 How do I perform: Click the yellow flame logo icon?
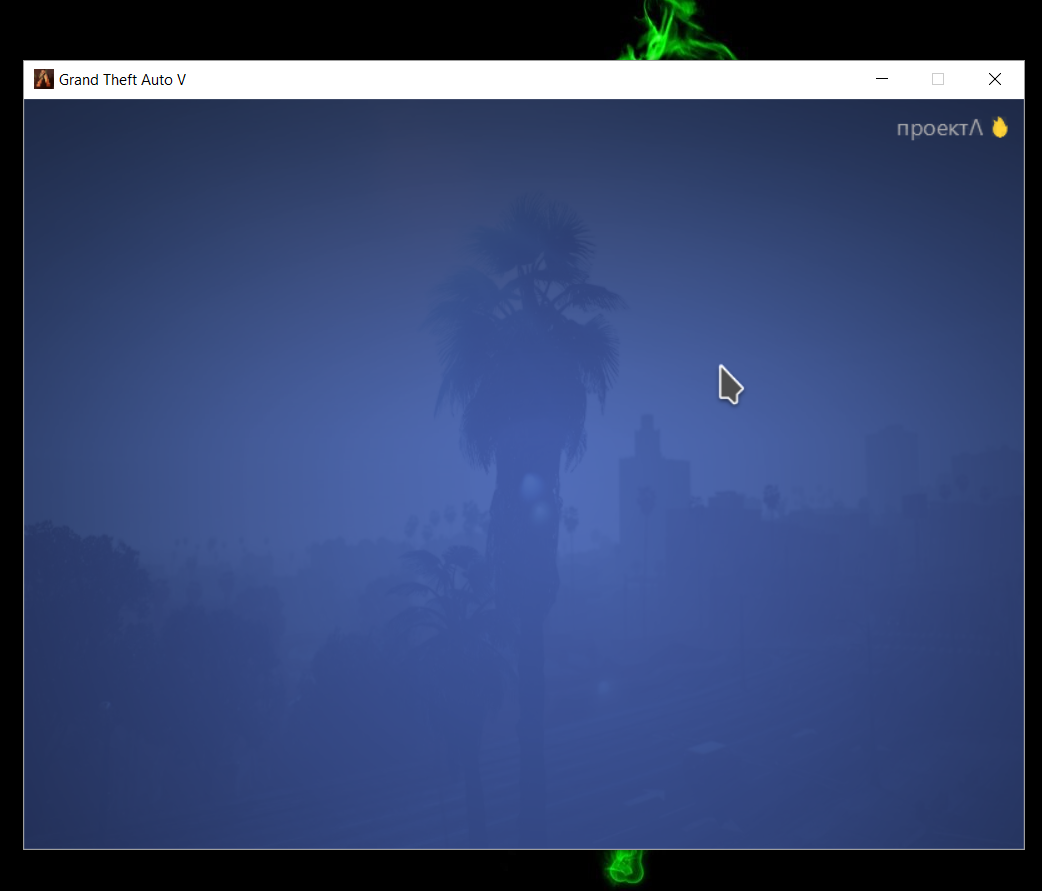(999, 128)
